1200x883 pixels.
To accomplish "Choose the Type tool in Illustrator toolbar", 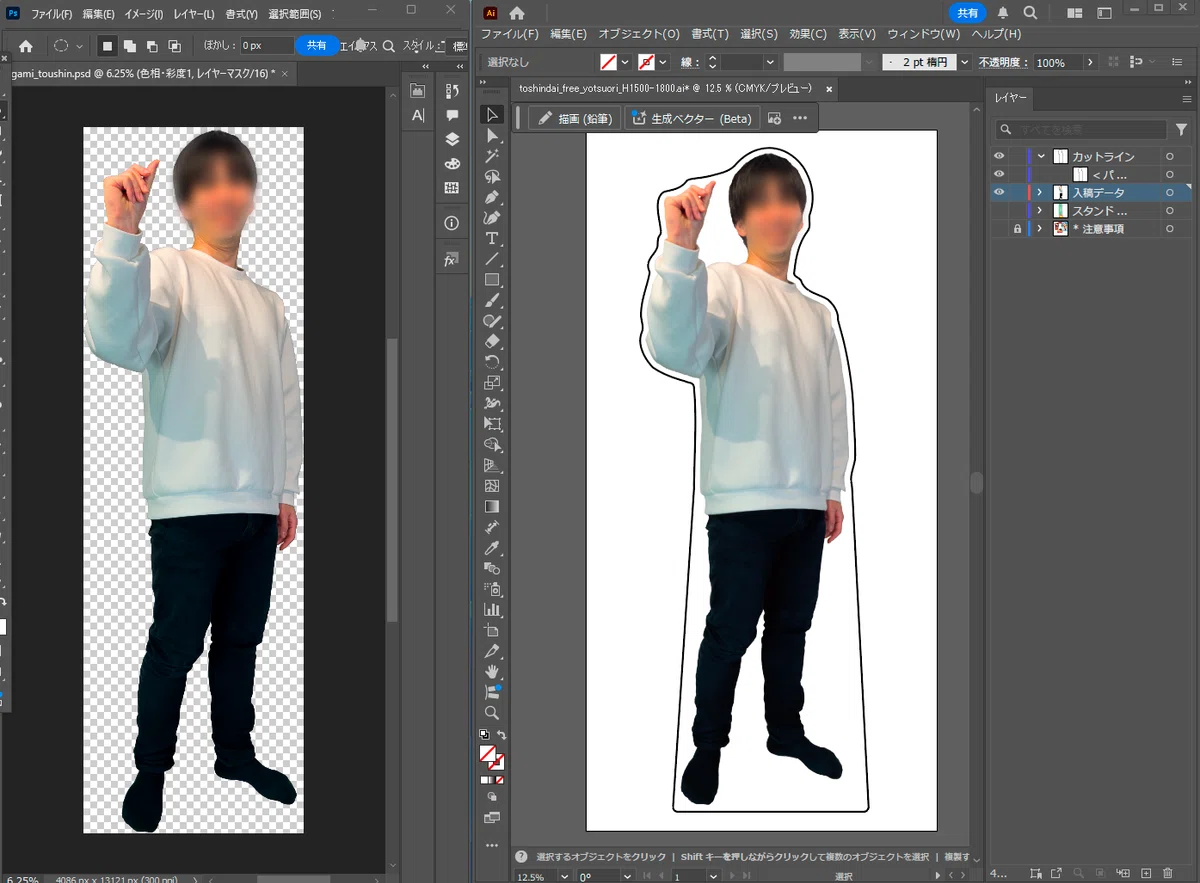I will pos(492,238).
